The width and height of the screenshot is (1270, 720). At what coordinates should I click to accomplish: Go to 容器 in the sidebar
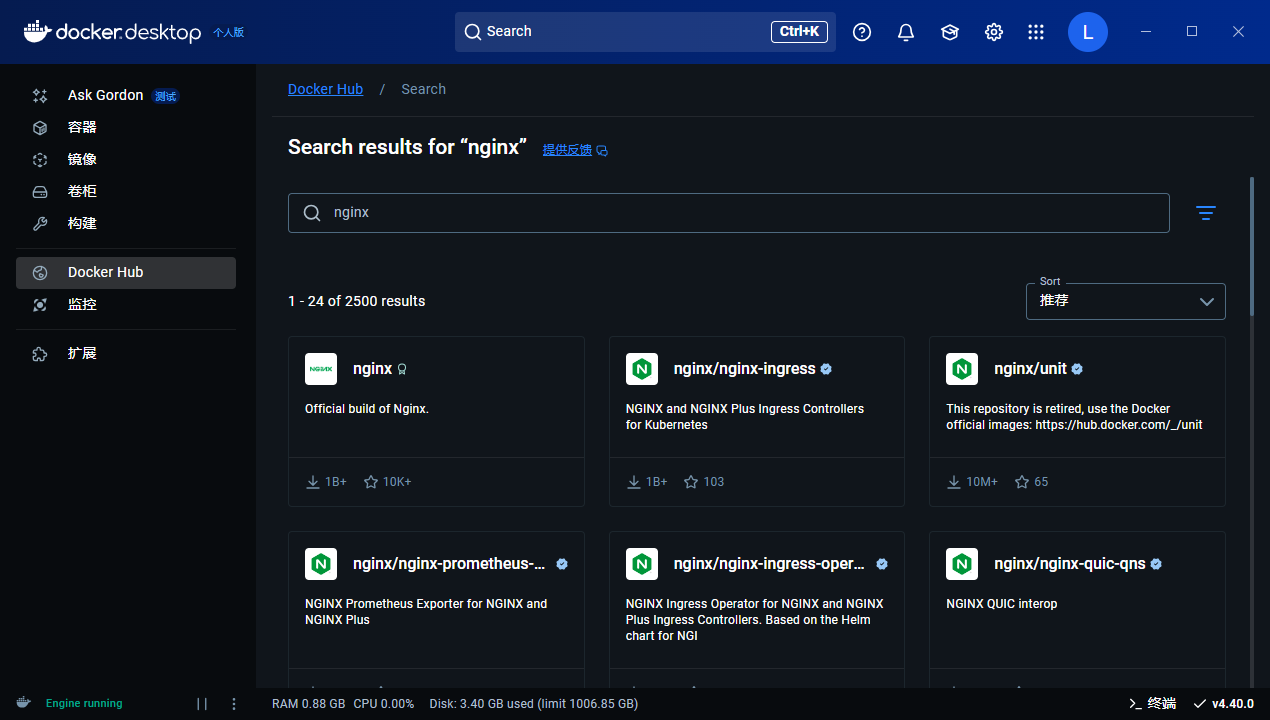pos(82,127)
